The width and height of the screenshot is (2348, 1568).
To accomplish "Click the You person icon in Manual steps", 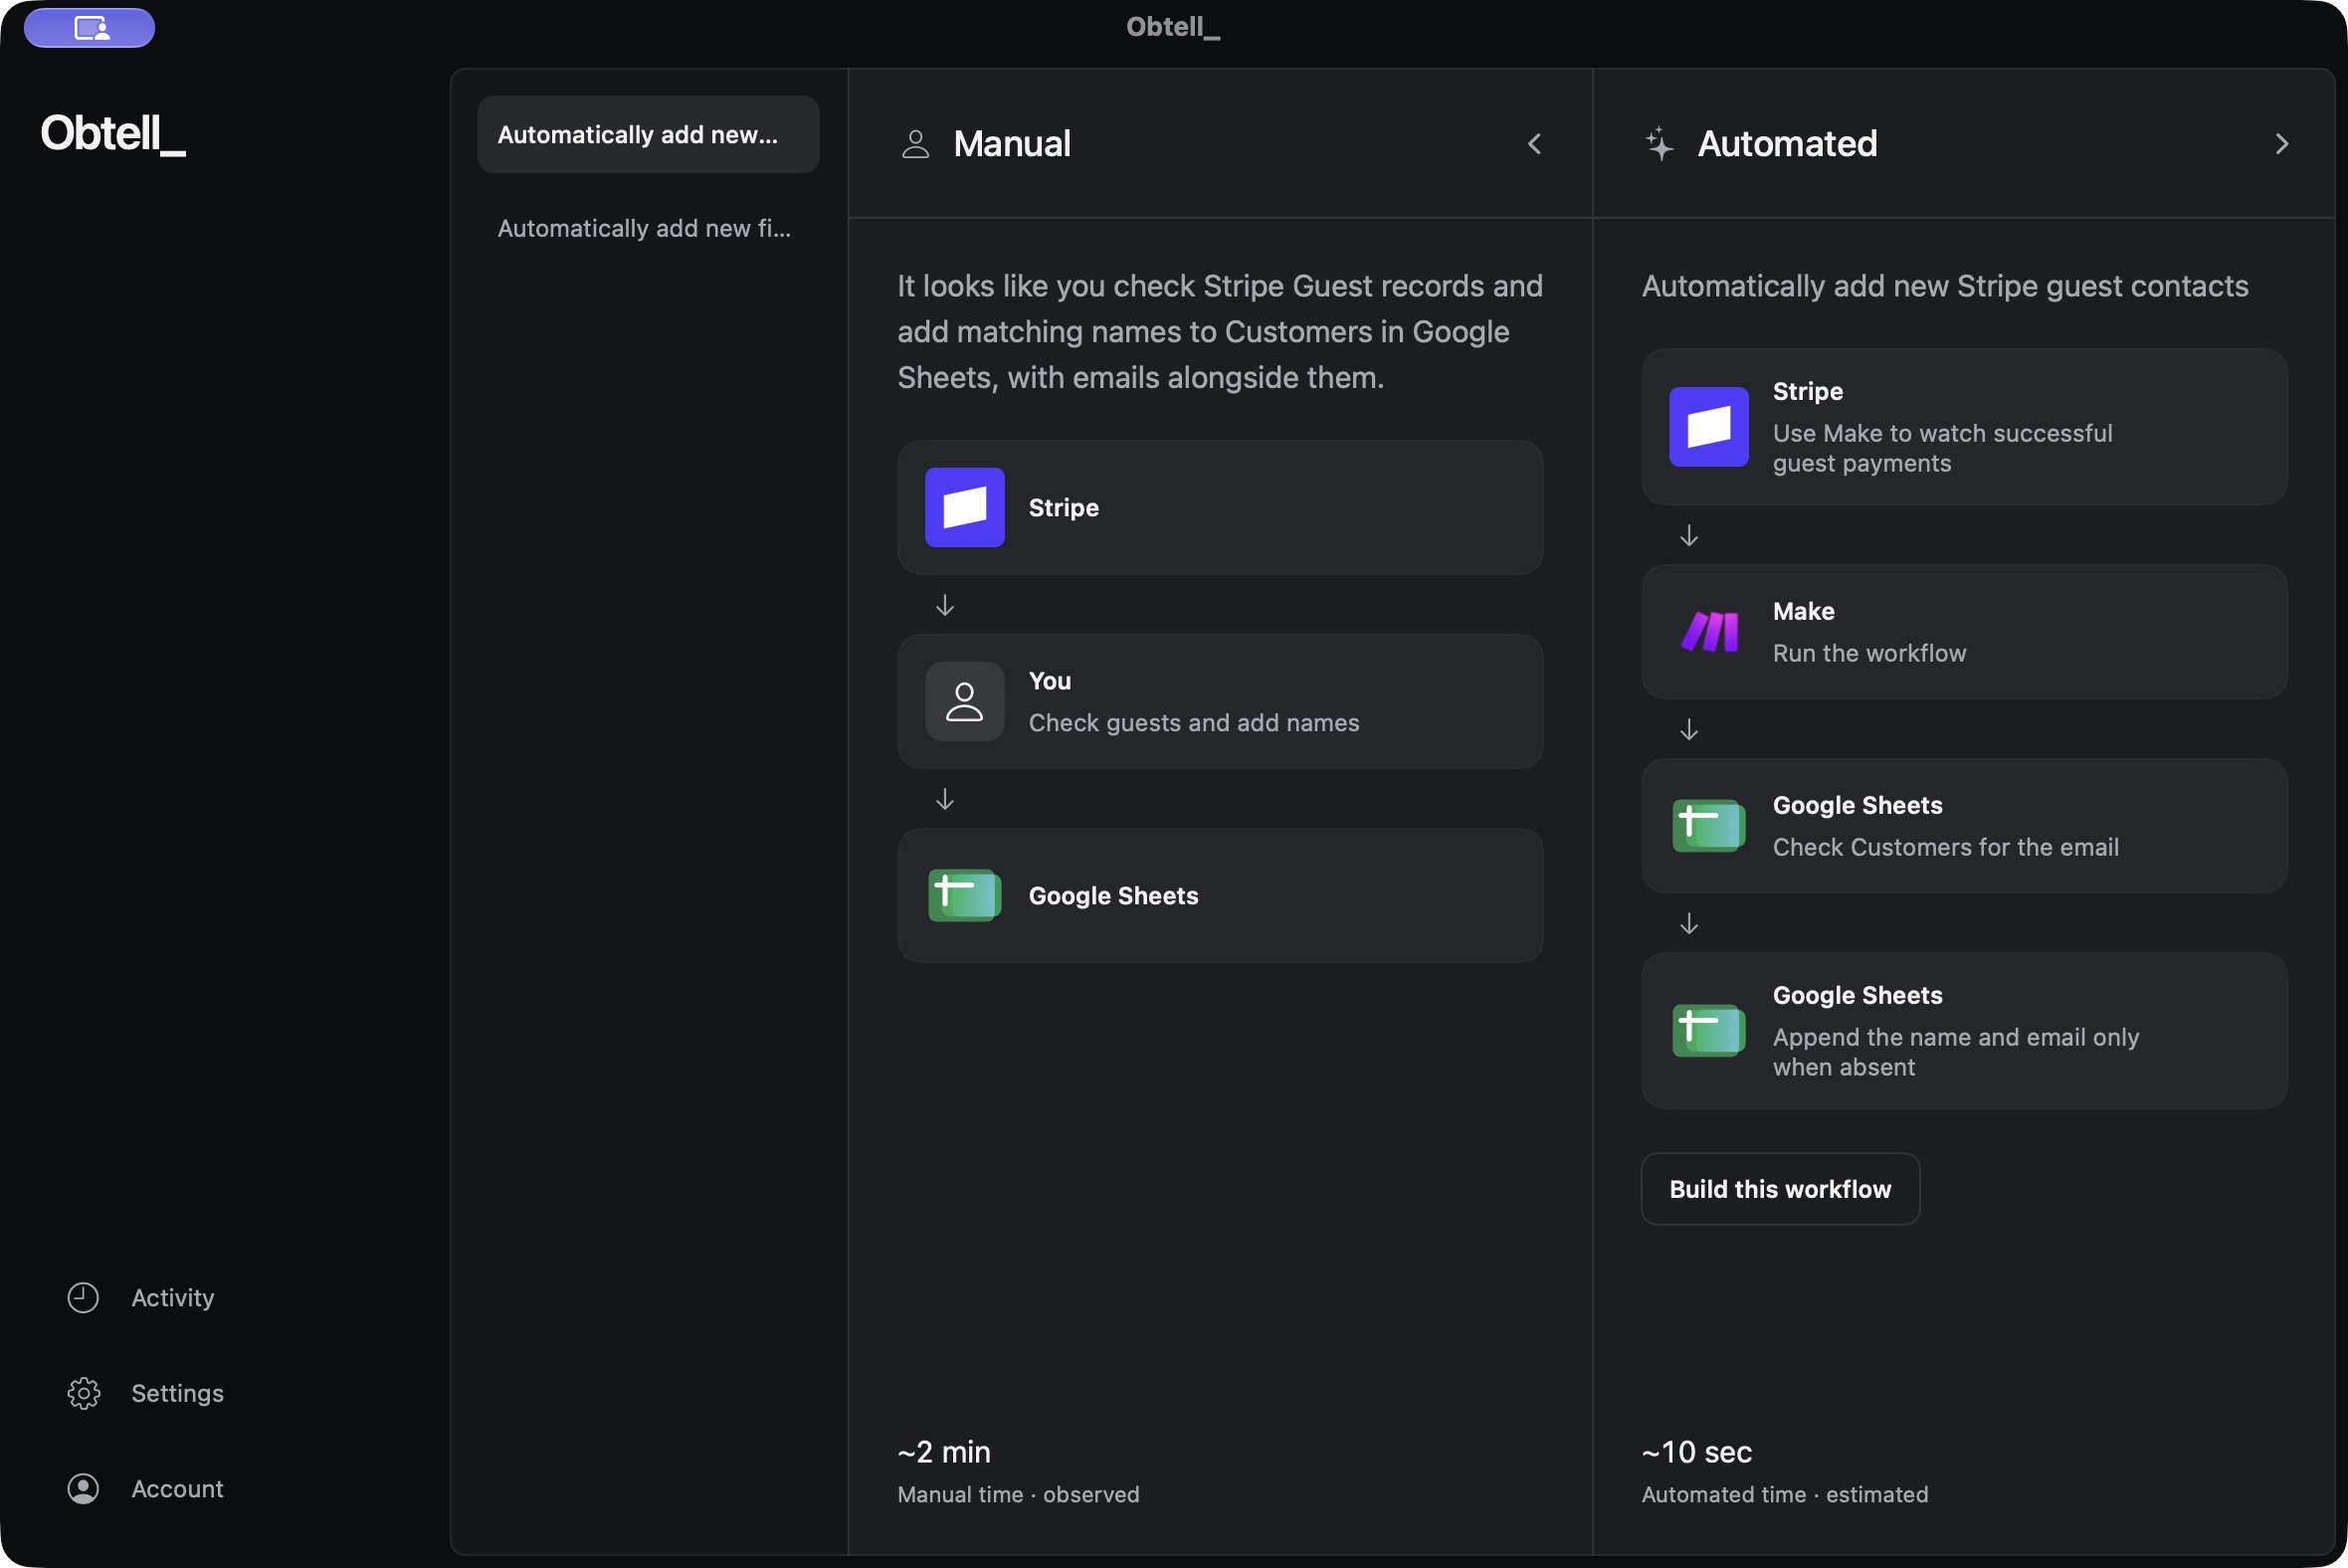I will 964,701.
